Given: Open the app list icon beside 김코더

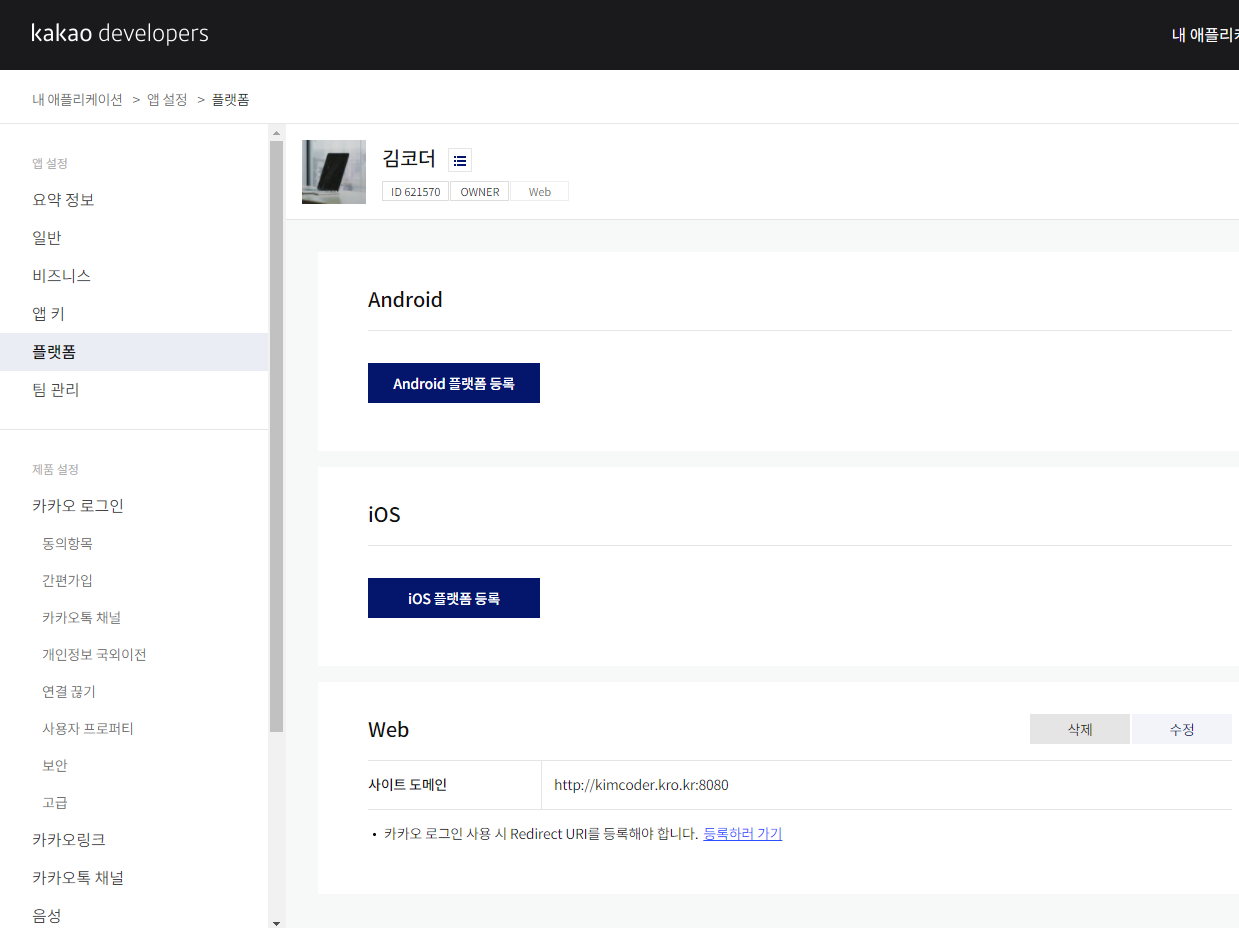Looking at the screenshot, I should 460,160.
